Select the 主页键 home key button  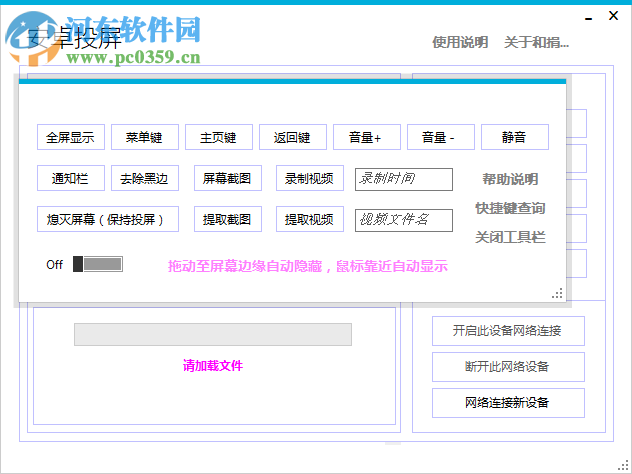point(219,137)
